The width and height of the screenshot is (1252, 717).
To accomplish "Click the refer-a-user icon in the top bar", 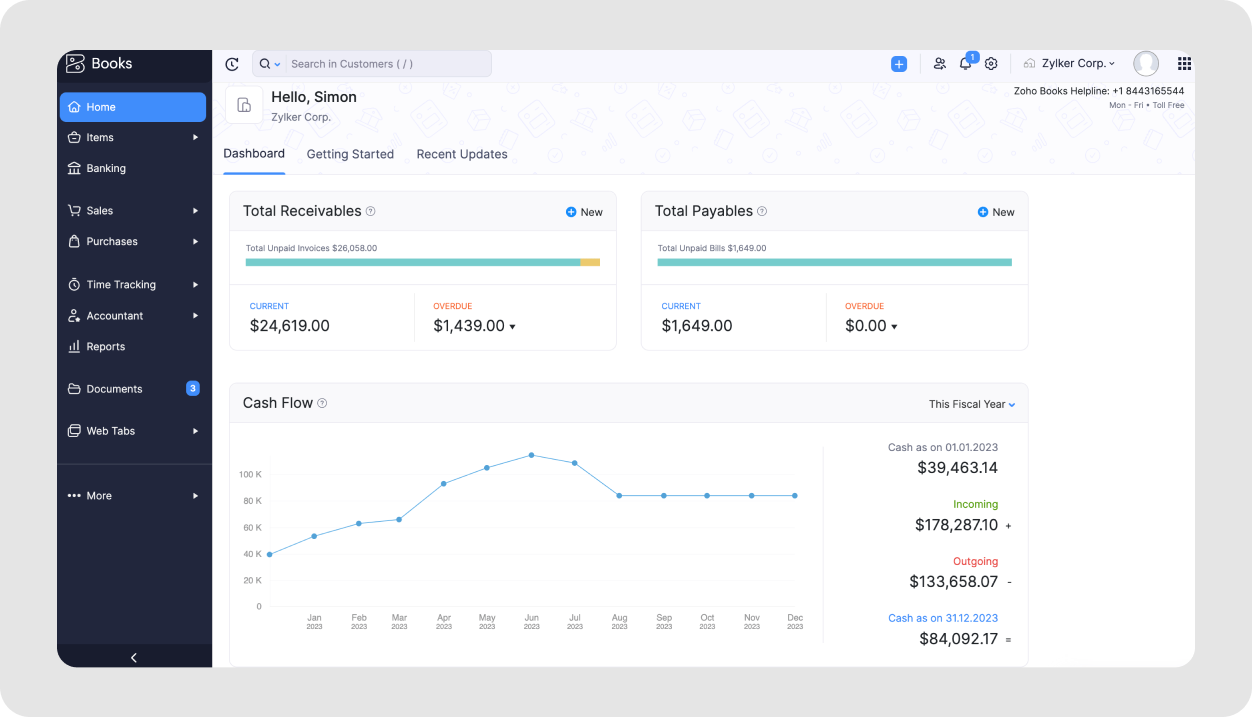I will 939,64.
